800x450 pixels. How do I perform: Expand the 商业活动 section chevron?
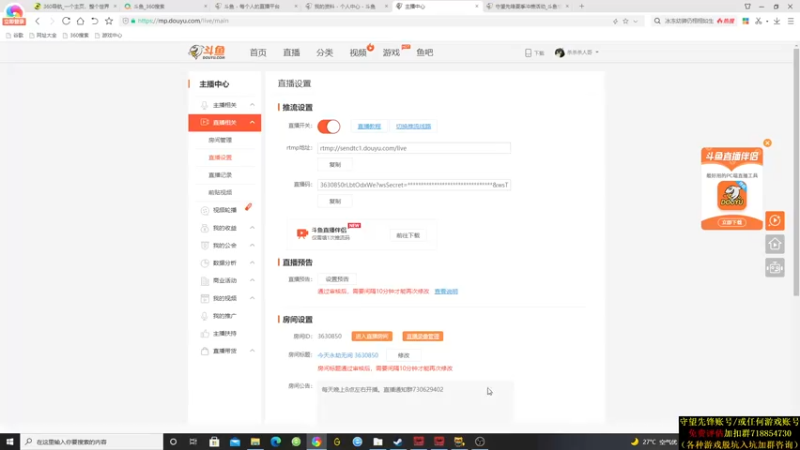(252, 280)
